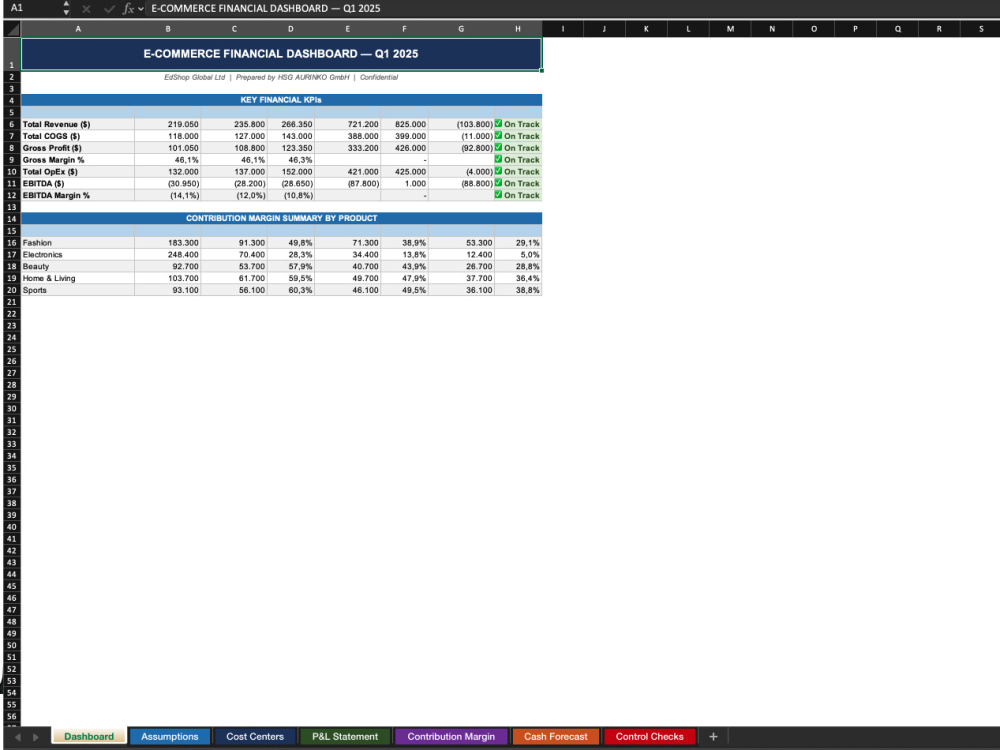
Task: Click the cancel entry X icon
Action: click(86, 9)
